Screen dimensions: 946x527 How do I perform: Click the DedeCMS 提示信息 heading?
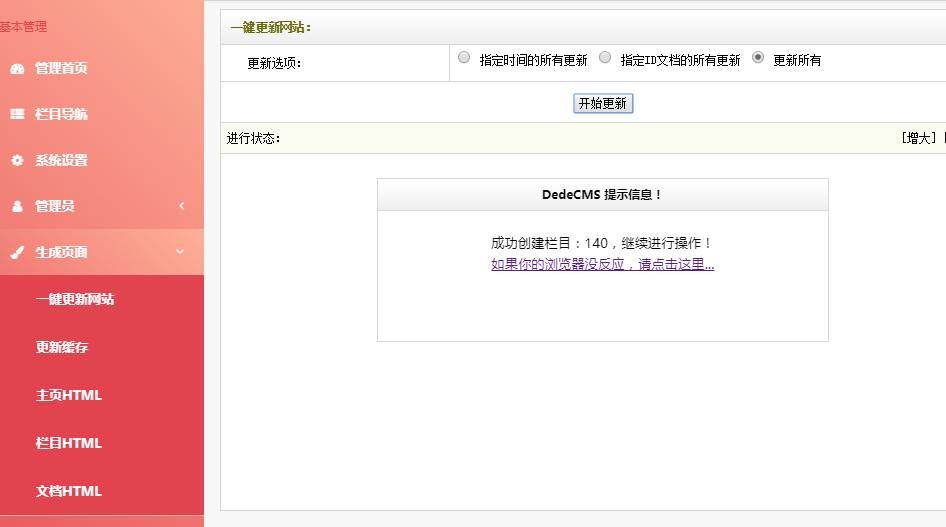point(602,195)
